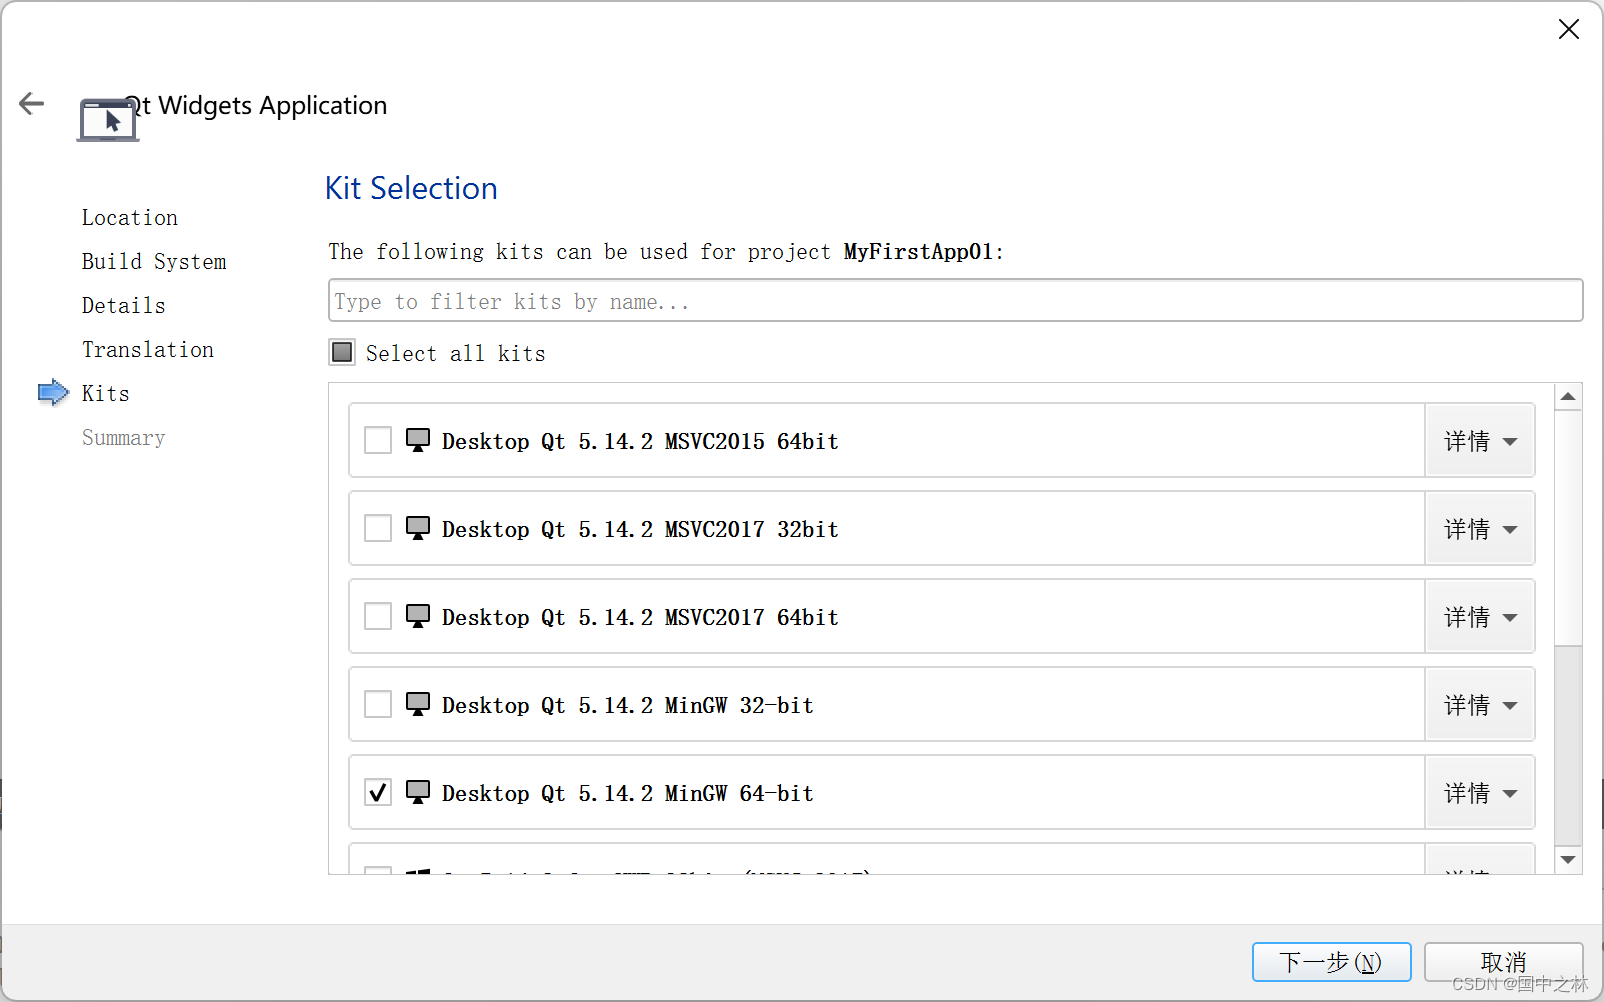This screenshot has width=1604, height=1002.
Task: Select the Location wizard step
Action: click(x=130, y=217)
